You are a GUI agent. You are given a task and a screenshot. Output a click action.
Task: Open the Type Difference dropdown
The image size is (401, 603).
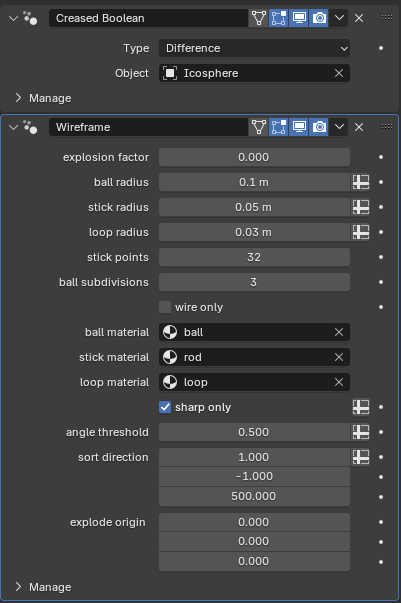pyautogui.click(x=254, y=48)
